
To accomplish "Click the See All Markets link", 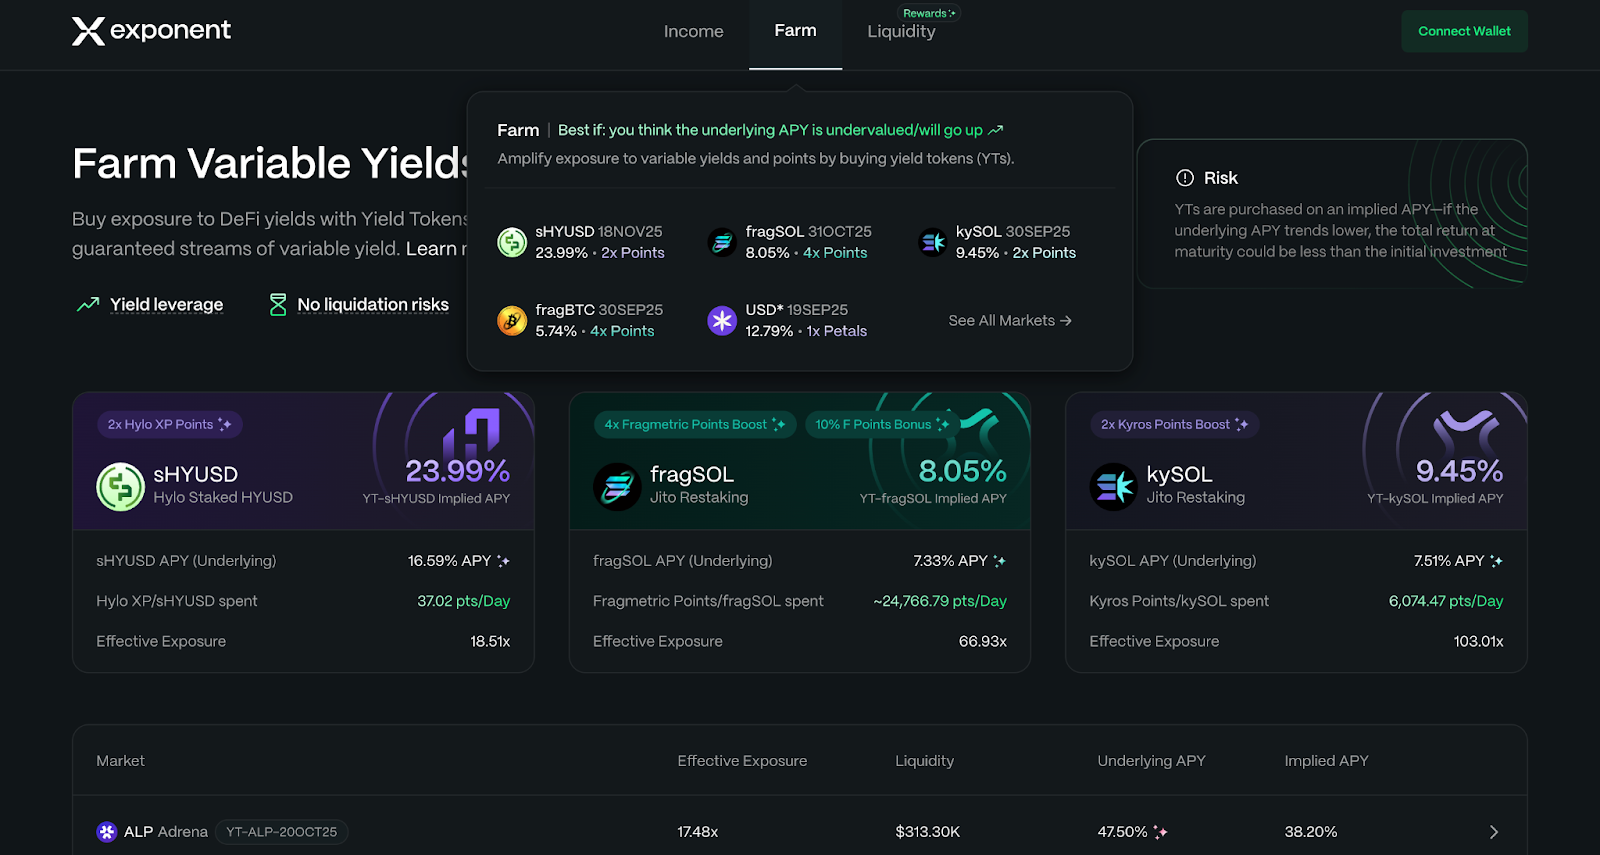I will click(1010, 320).
